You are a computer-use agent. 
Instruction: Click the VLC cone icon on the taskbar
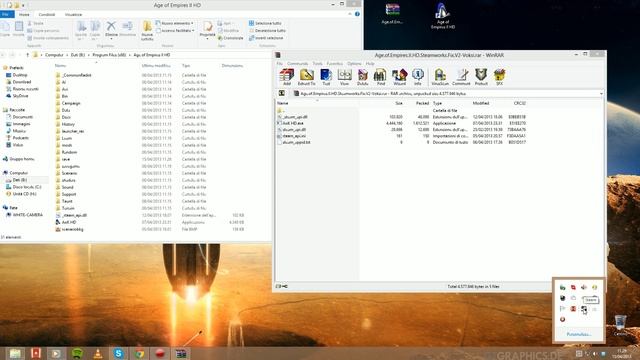tap(98, 353)
